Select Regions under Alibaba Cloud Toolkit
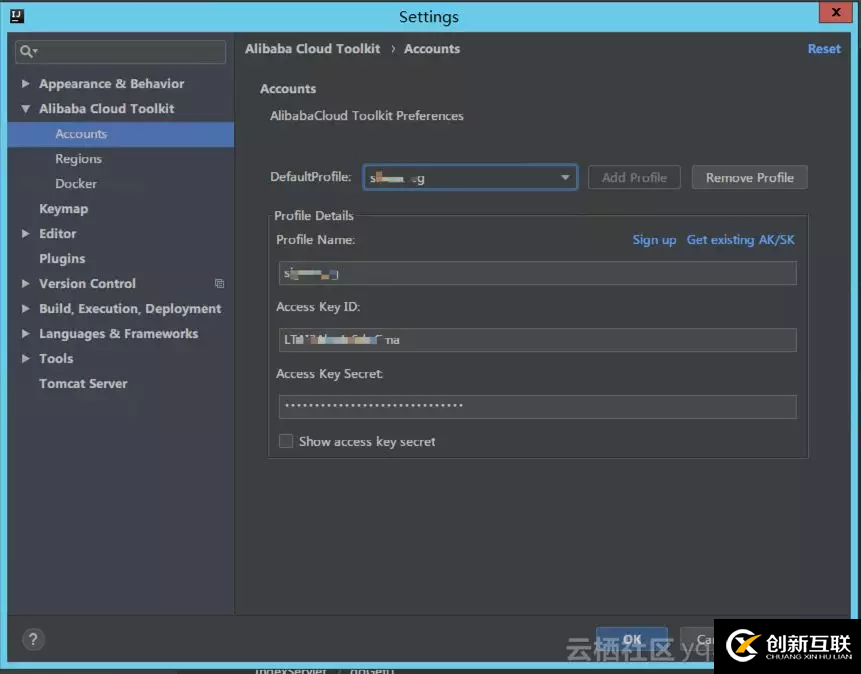Screen dimensions: 861x674 coord(78,159)
